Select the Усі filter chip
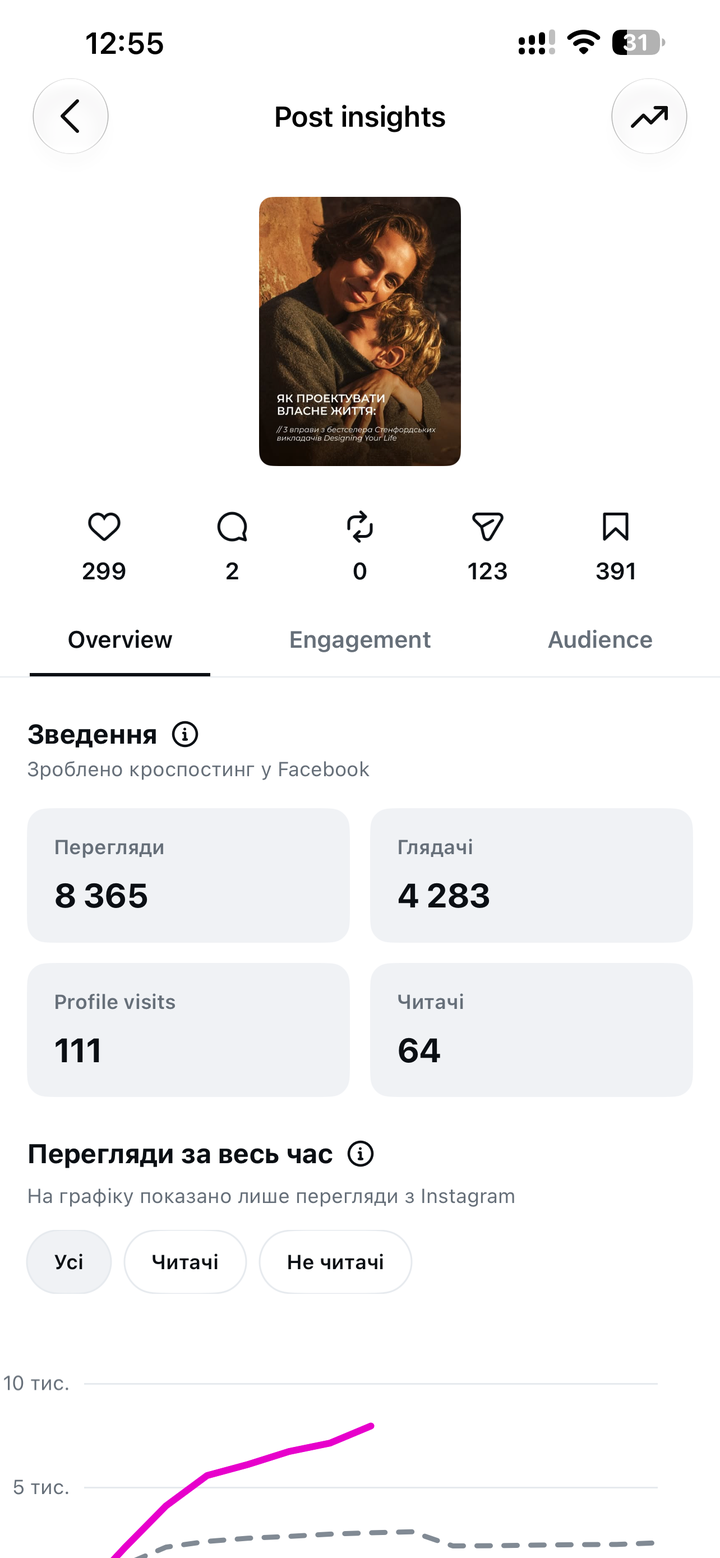Image resolution: width=720 pixels, height=1558 pixels. point(69,1262)
